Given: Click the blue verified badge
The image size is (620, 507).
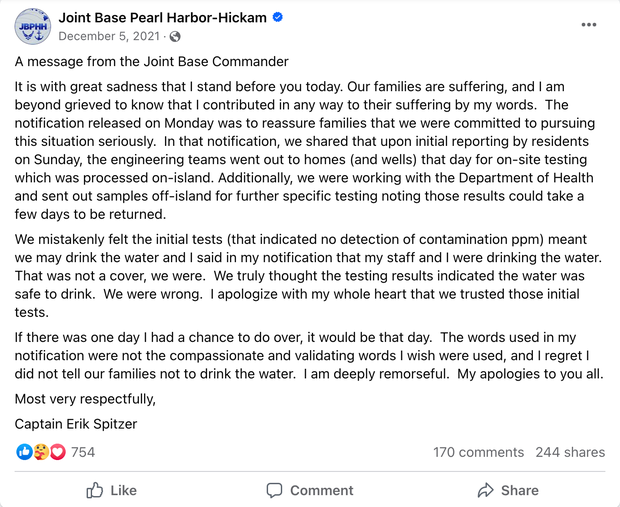Looking at the screenshot, I should [x=277, y=18].
